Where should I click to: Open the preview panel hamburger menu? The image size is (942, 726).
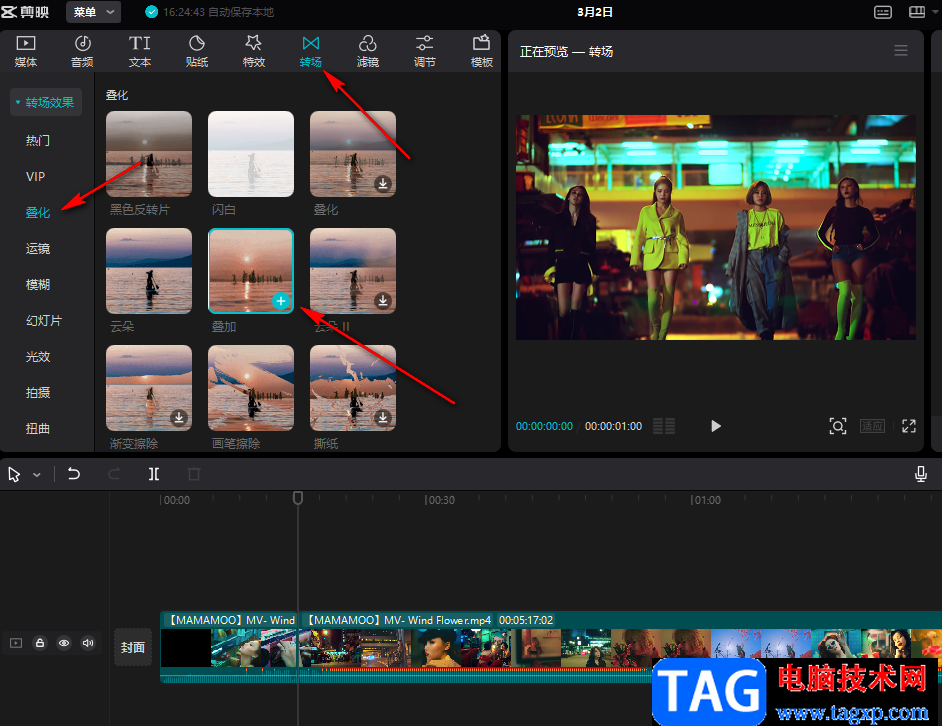pos(901,51)
